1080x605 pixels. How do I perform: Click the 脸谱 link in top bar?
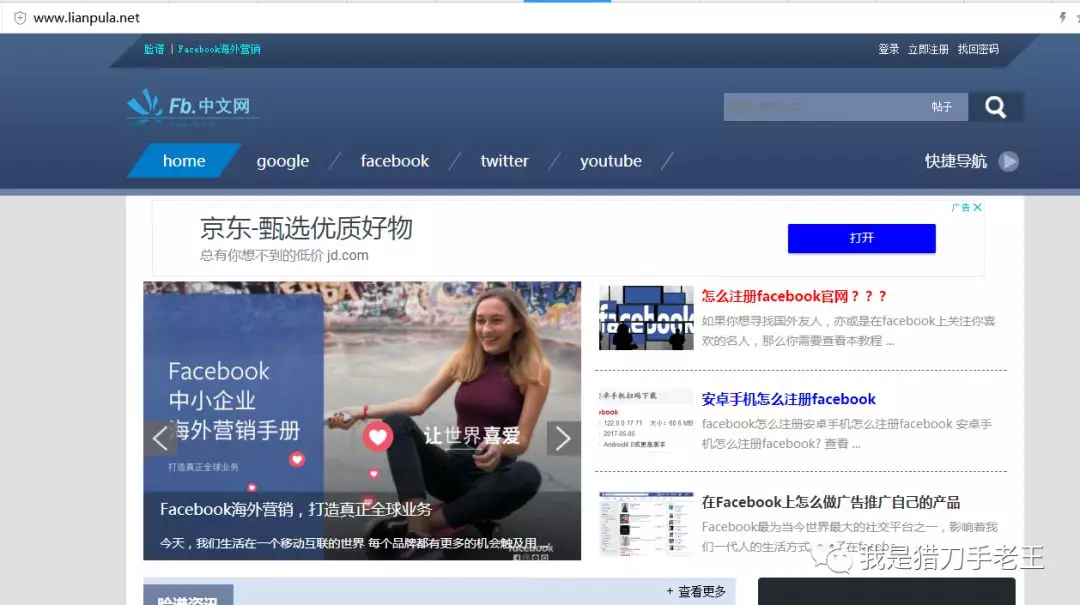tap(154, 49)
